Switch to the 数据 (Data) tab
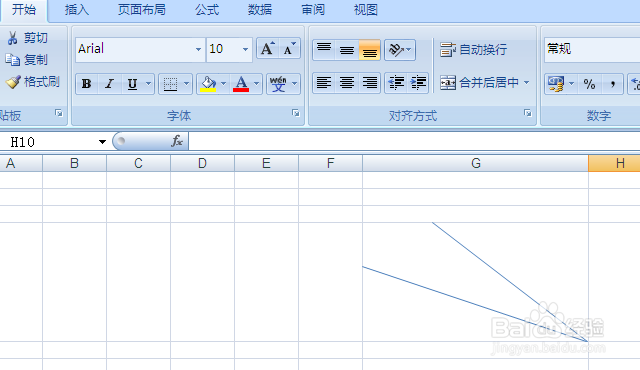This screenshot has height=370, width=640. coord(260,10)
